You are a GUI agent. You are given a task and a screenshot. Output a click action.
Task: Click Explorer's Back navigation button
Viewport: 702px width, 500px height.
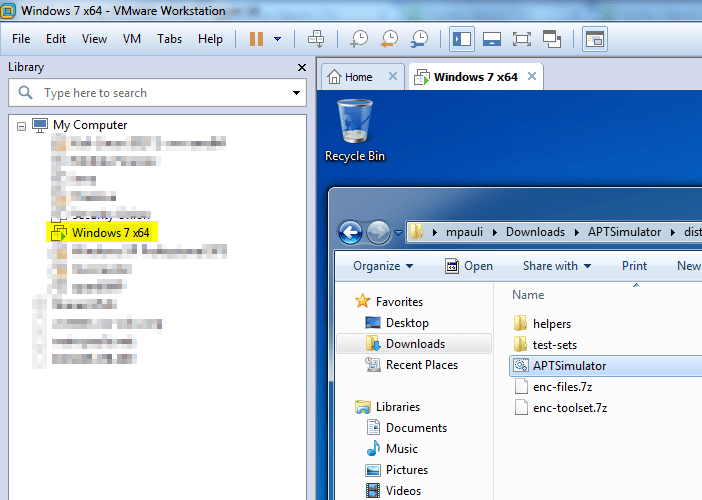(350, 232)
